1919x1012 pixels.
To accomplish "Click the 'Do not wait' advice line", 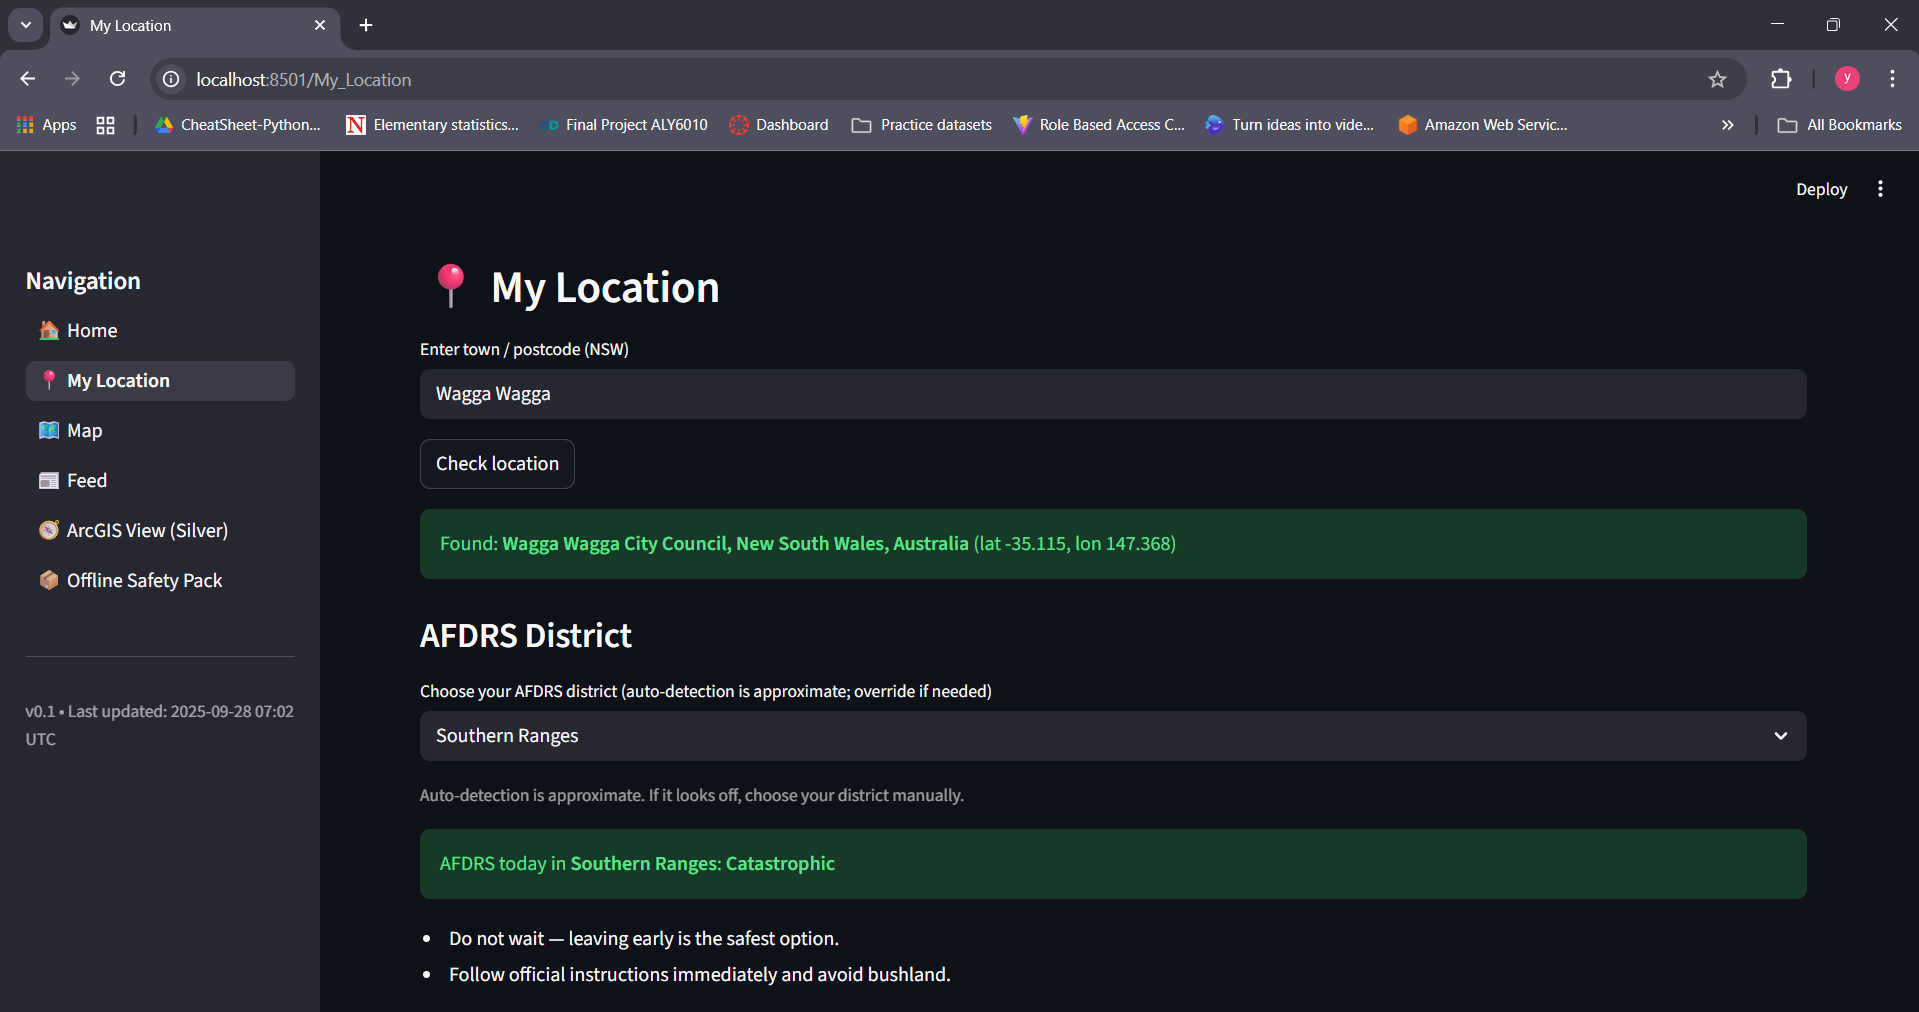I will point(644,939).
